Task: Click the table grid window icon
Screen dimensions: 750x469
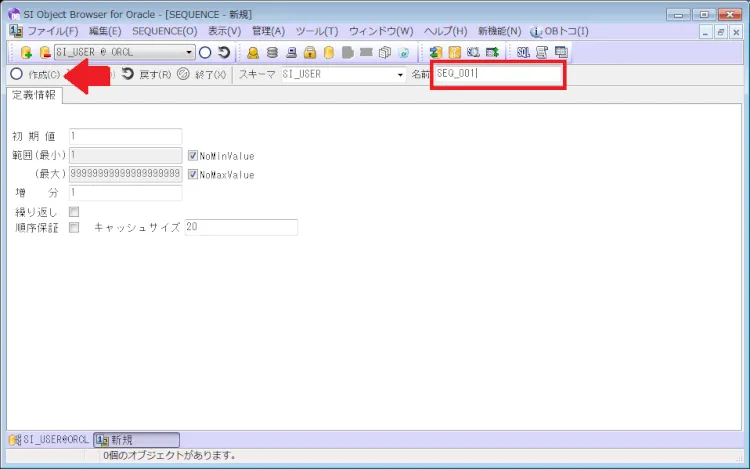Action: [561, 52]
